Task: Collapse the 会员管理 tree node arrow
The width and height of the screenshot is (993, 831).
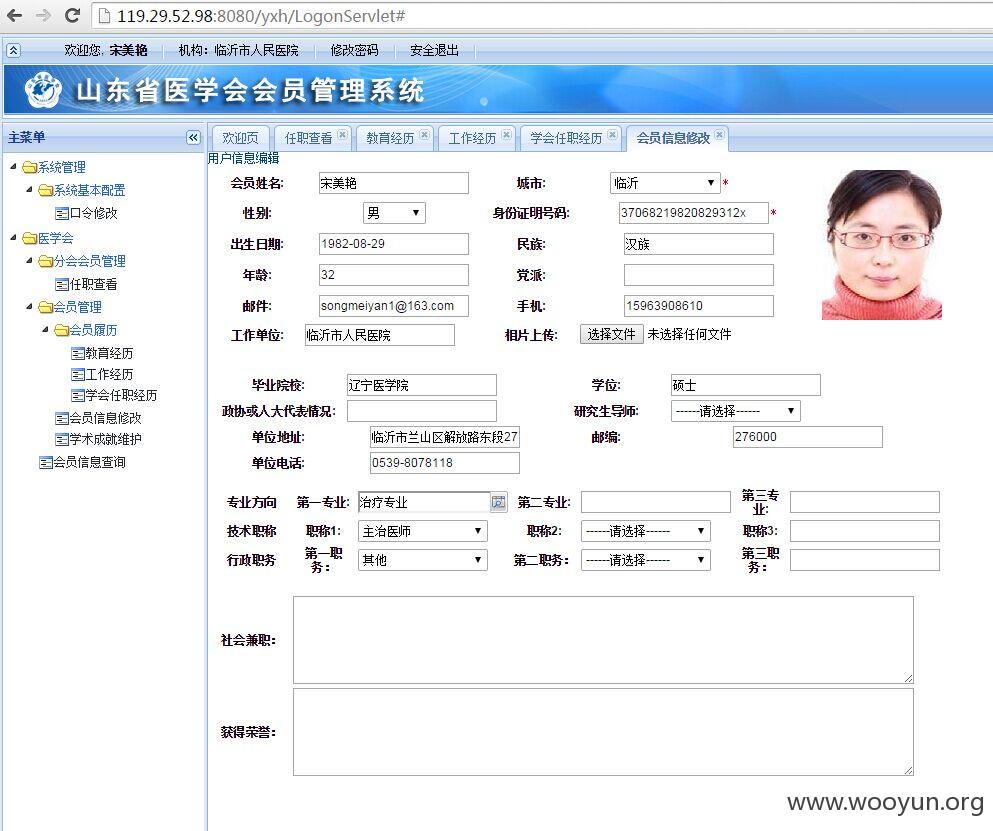Action: point(29,307)
